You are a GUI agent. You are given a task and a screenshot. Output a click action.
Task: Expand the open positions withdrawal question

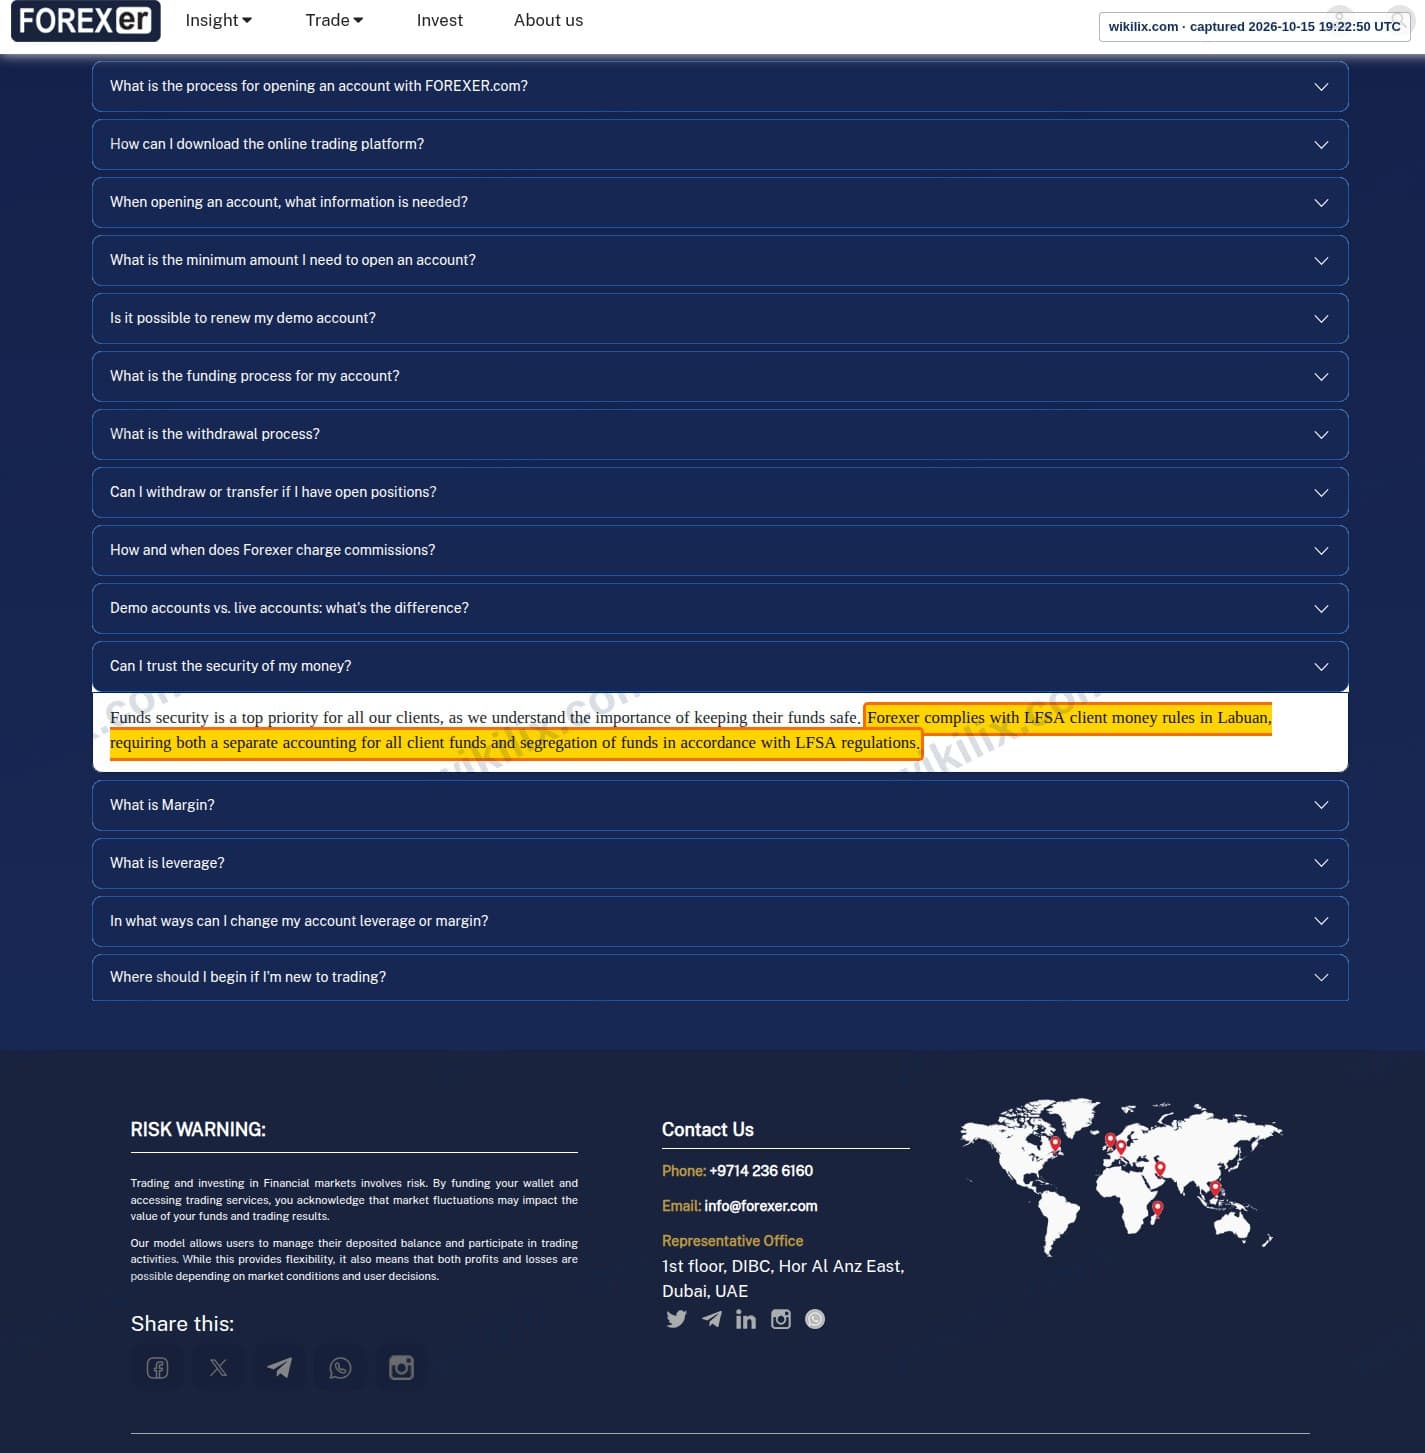click(720, 492)
